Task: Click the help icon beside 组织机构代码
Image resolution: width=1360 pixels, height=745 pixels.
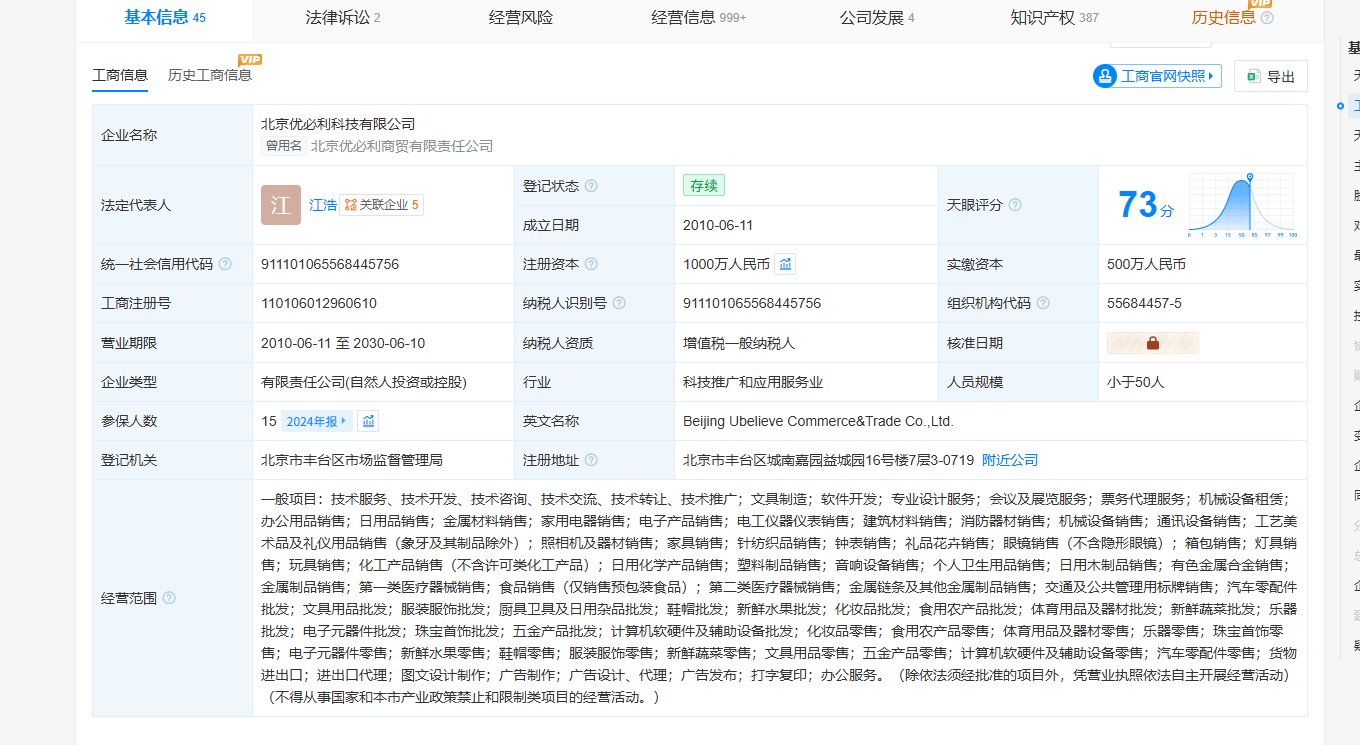Action: click(x=1043, y=303)
